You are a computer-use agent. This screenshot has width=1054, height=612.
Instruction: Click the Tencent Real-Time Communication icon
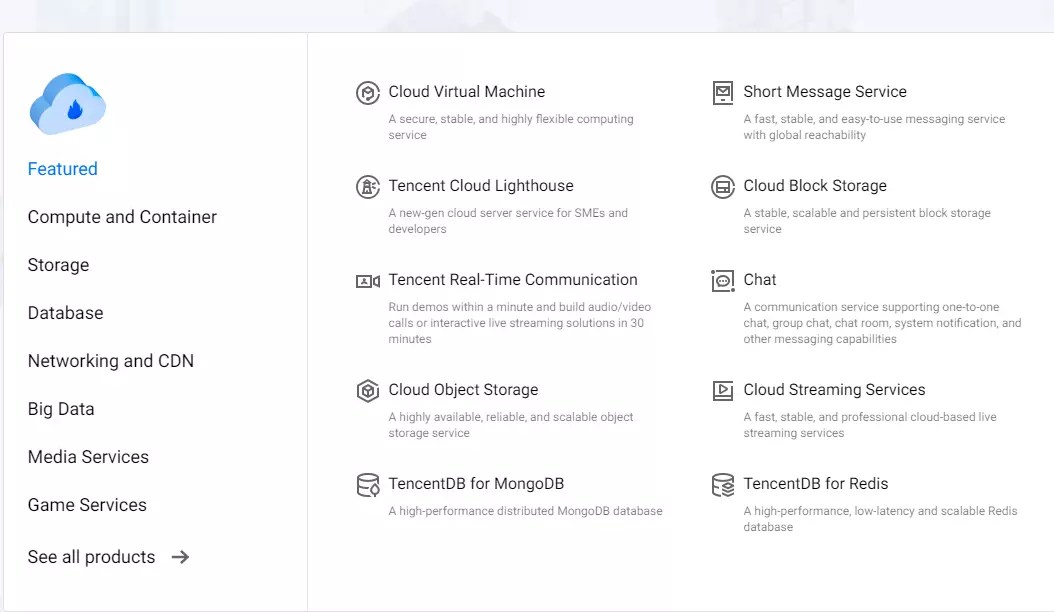click(369, 280)
